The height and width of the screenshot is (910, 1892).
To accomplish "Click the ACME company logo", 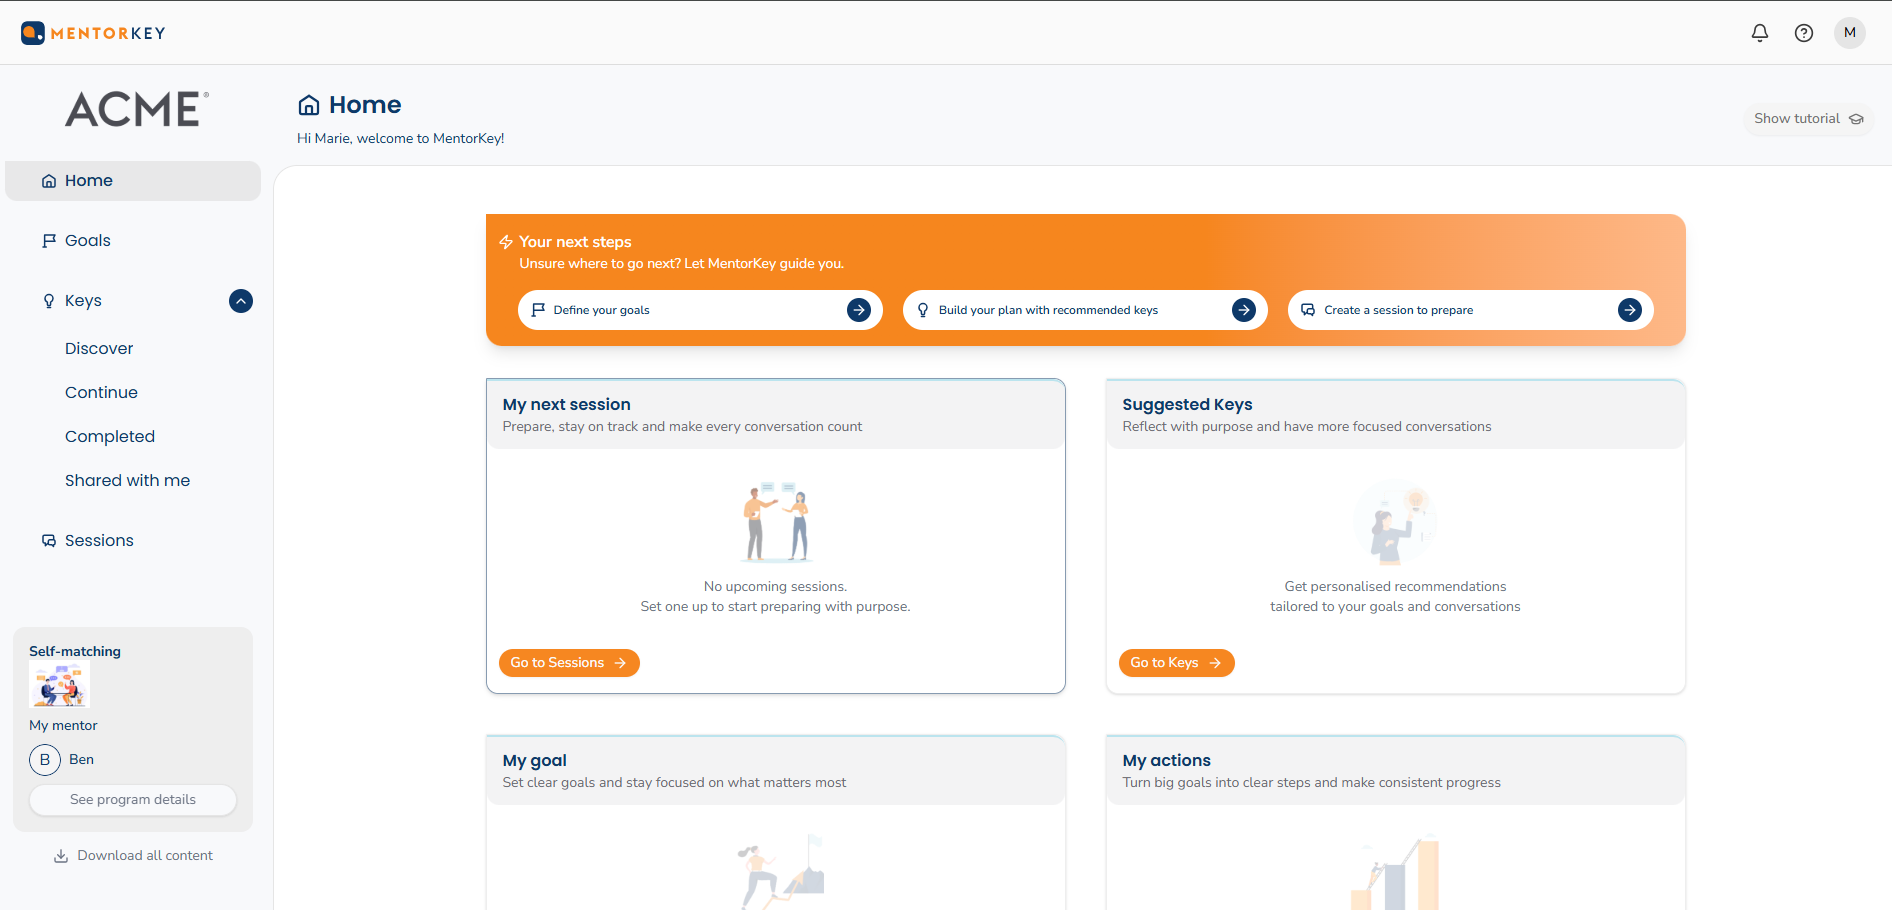I will tap(137, 109).
